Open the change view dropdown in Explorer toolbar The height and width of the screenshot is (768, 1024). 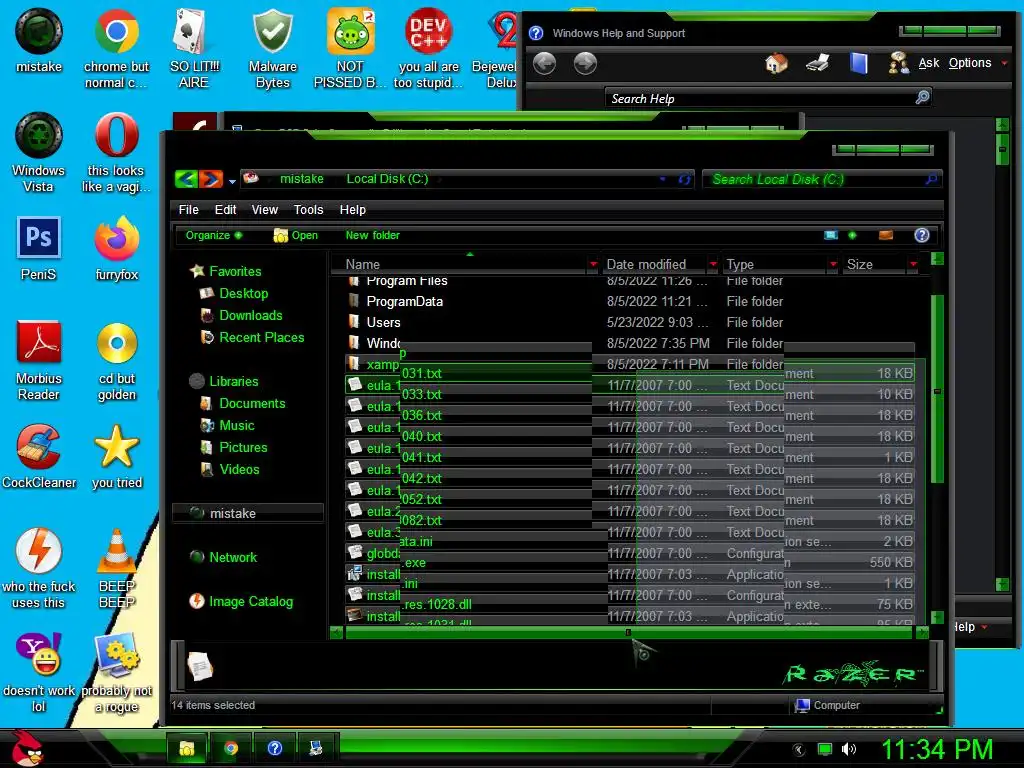pyautogui.click(x=852, y=235)
